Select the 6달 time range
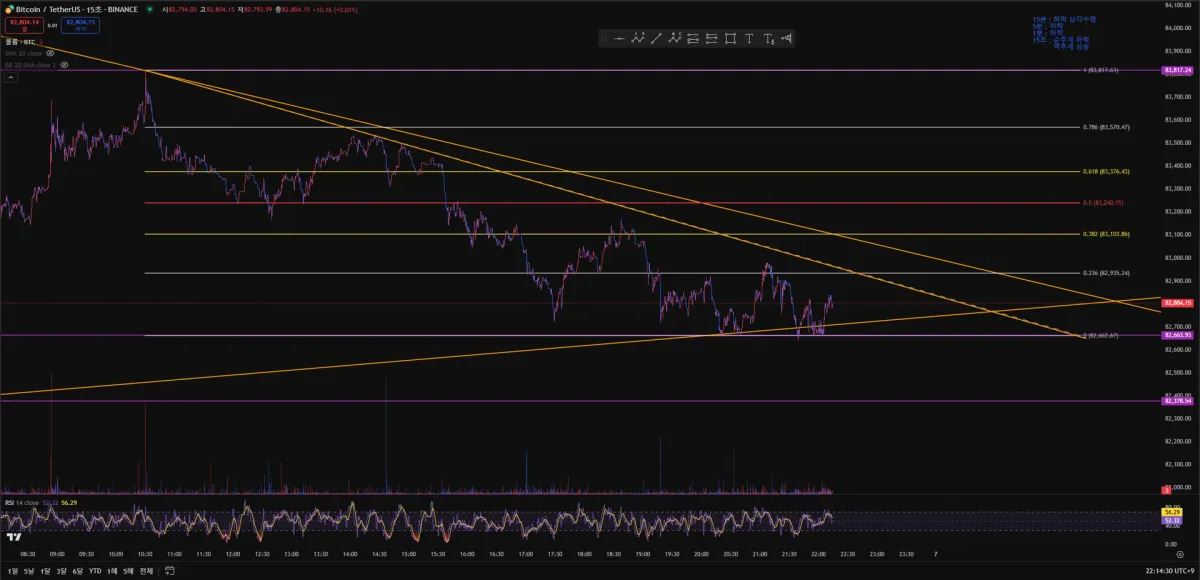Image resolution: width=1200 pixels, height=580 pixels. [77, 571]
